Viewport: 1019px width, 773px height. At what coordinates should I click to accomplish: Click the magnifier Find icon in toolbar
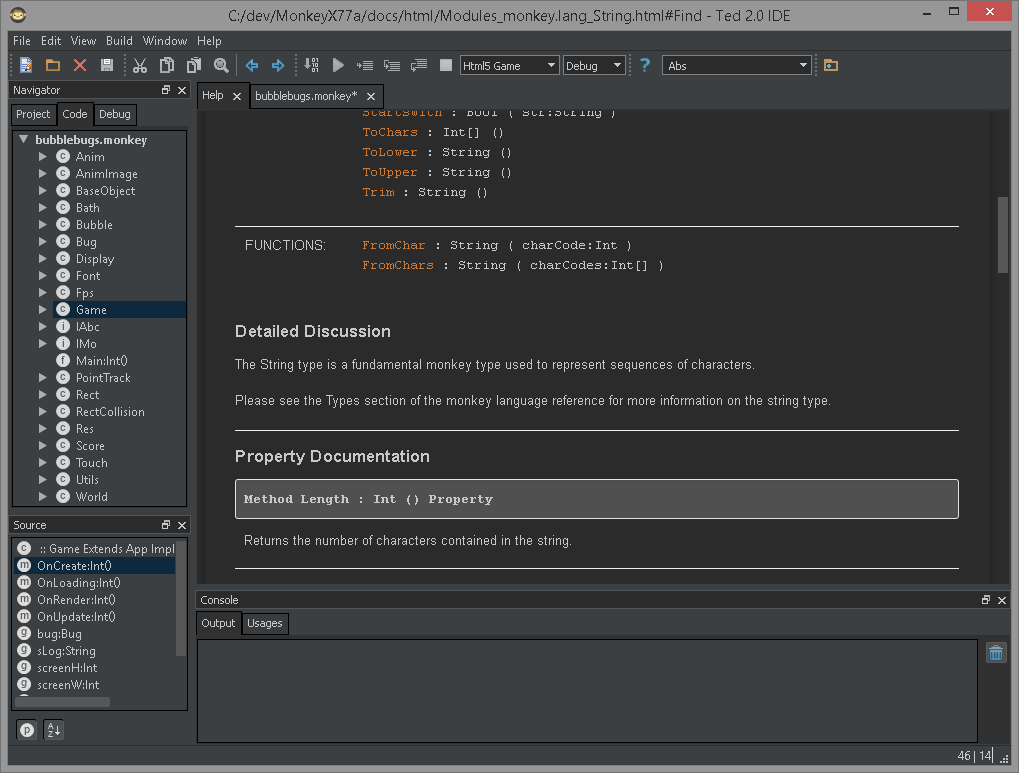point(221,66)
